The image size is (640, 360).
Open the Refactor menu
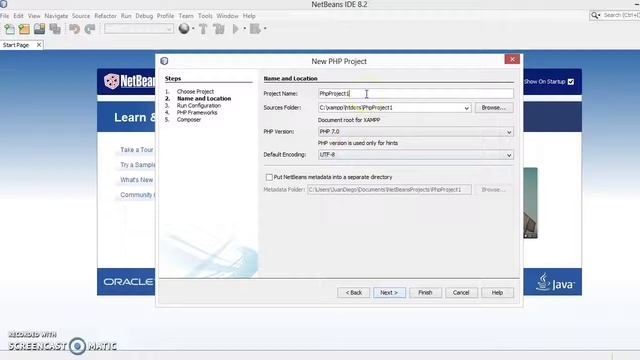105,16
